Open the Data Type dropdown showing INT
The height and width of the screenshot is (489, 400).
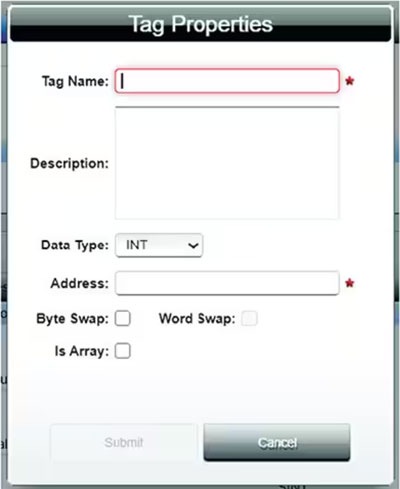pos(159,245)
